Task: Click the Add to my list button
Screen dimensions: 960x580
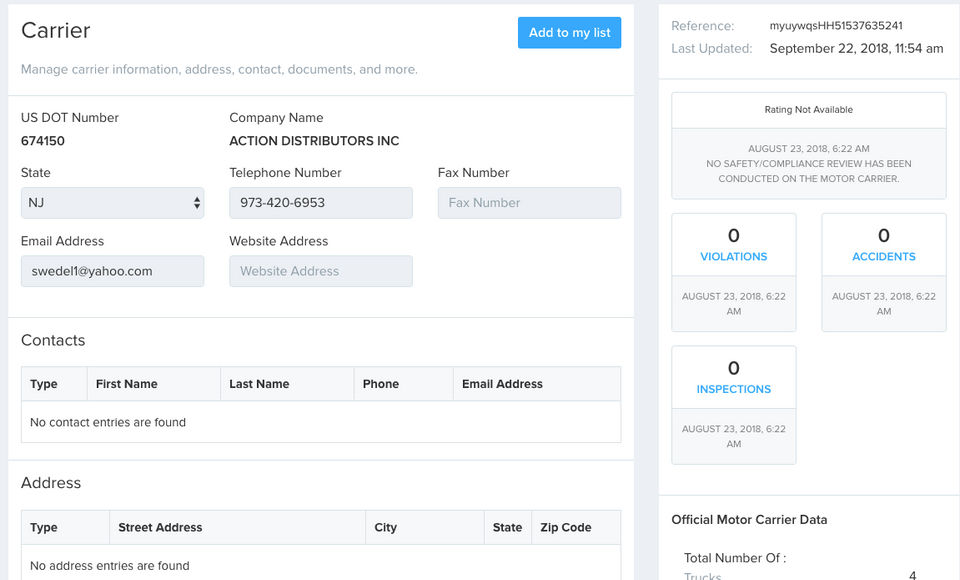Action: coord(569,32)
